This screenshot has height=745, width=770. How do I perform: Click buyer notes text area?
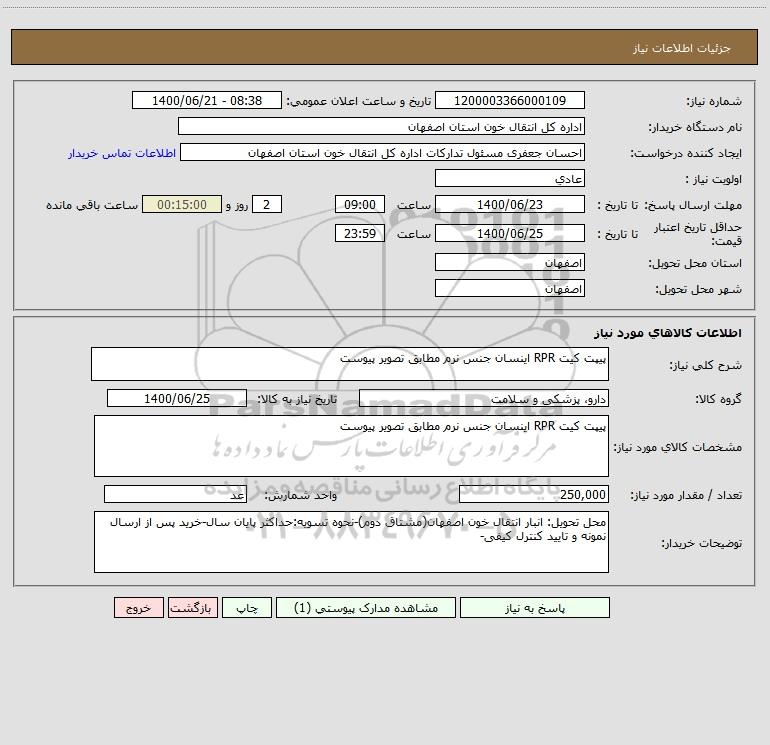coord(351,542)
